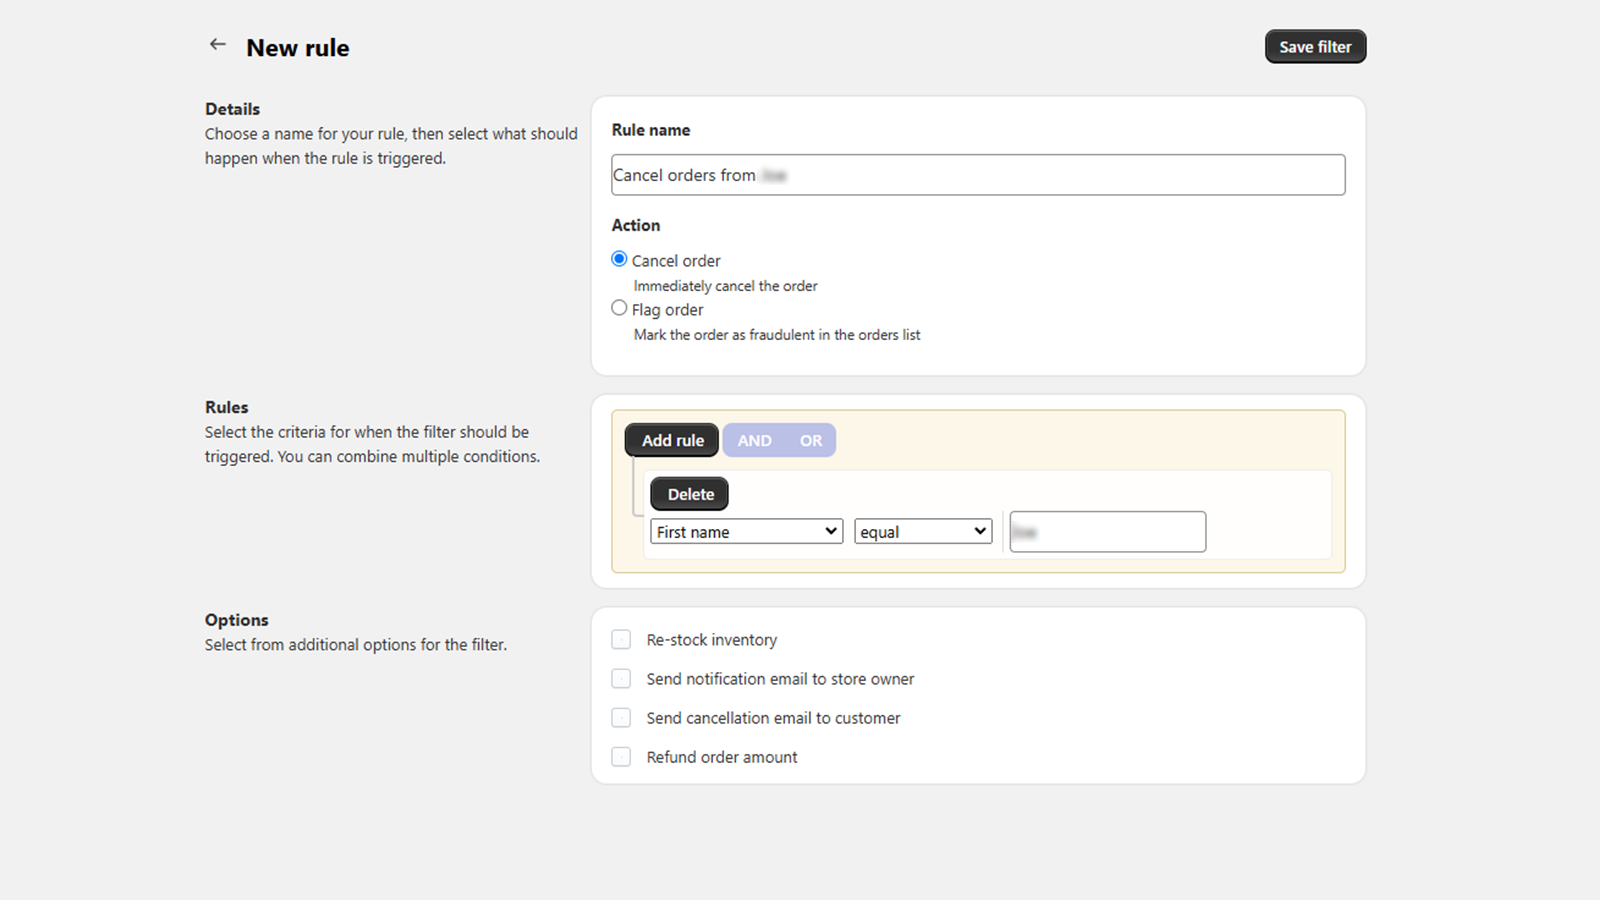Image resolution: width=1600 pixels, height=900 pixels.
Task: Choose the Flag order radio option
Action: (x=620, y=308)
